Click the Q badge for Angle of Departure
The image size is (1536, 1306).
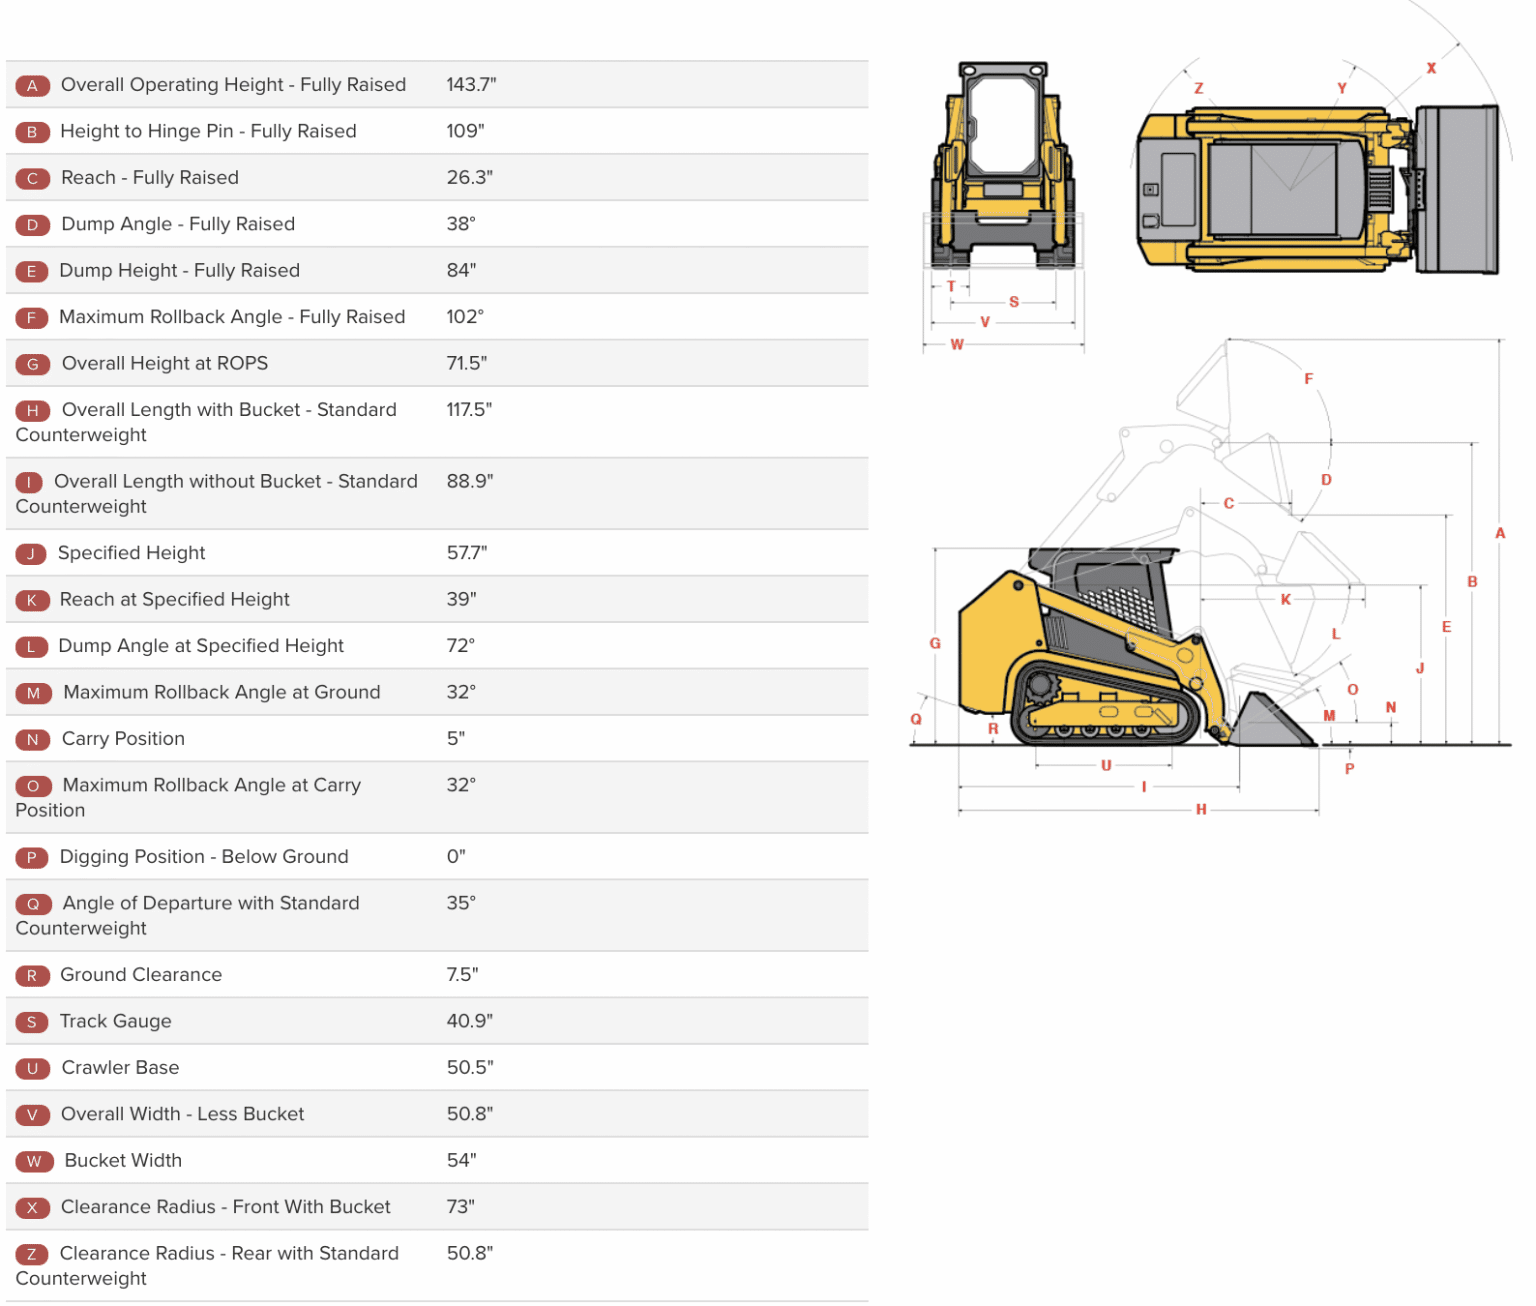(x=34, y=903)
